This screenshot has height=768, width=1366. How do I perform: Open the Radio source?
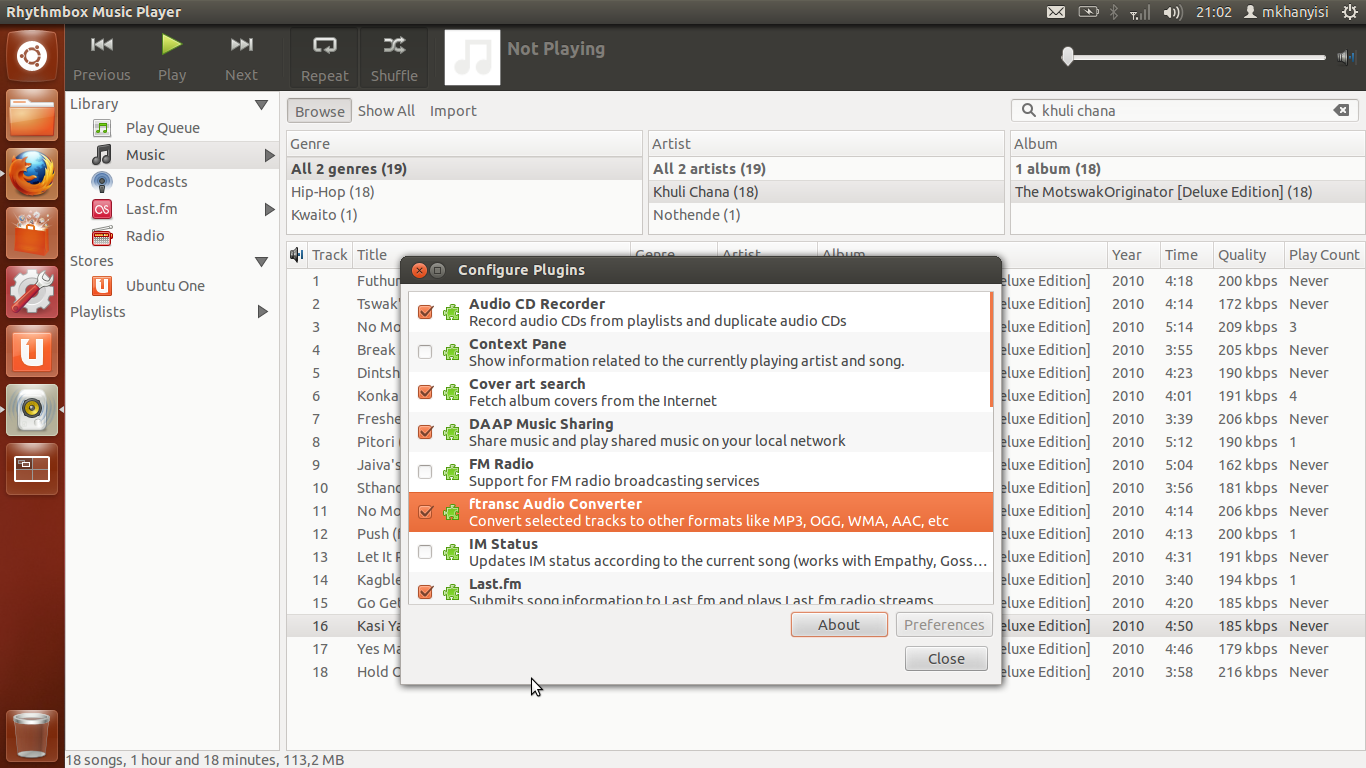[x=145, y=236]
